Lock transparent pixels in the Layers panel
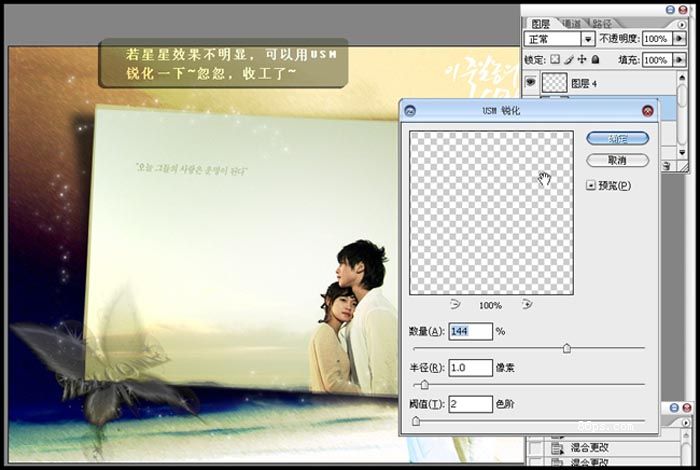This screenshot has width=700, height=470. click(x=554, y=59)
